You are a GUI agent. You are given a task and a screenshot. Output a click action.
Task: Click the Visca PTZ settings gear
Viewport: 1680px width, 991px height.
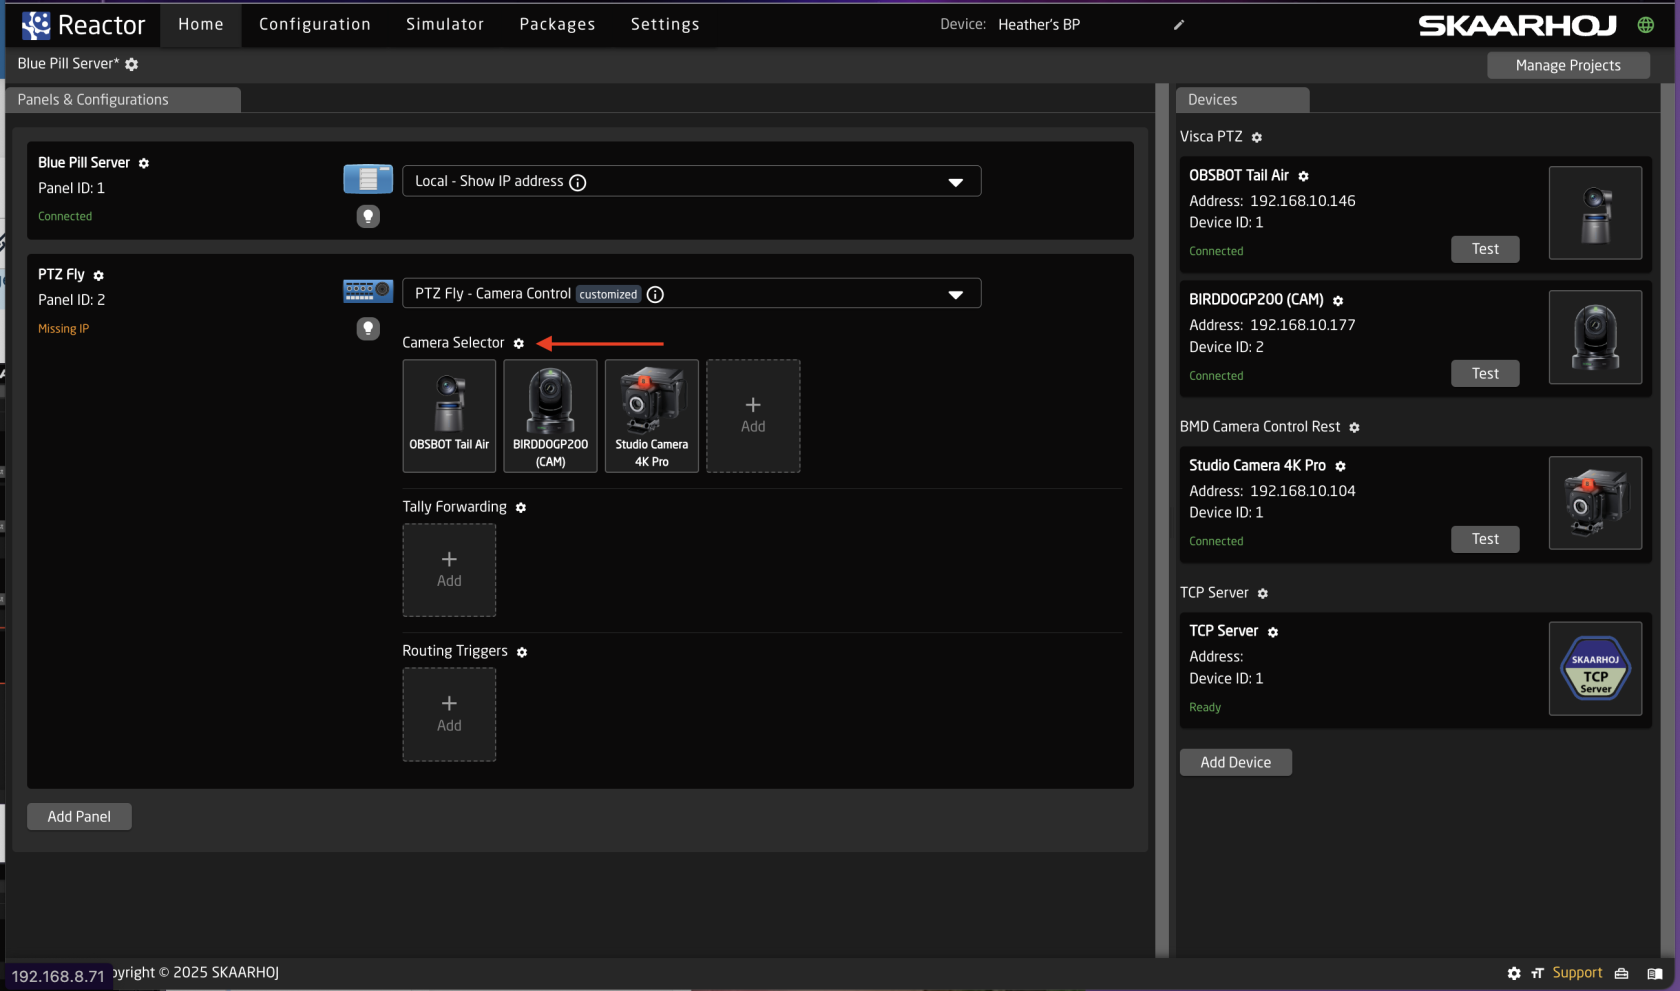pyautogui.click(x=1256, y=137)
